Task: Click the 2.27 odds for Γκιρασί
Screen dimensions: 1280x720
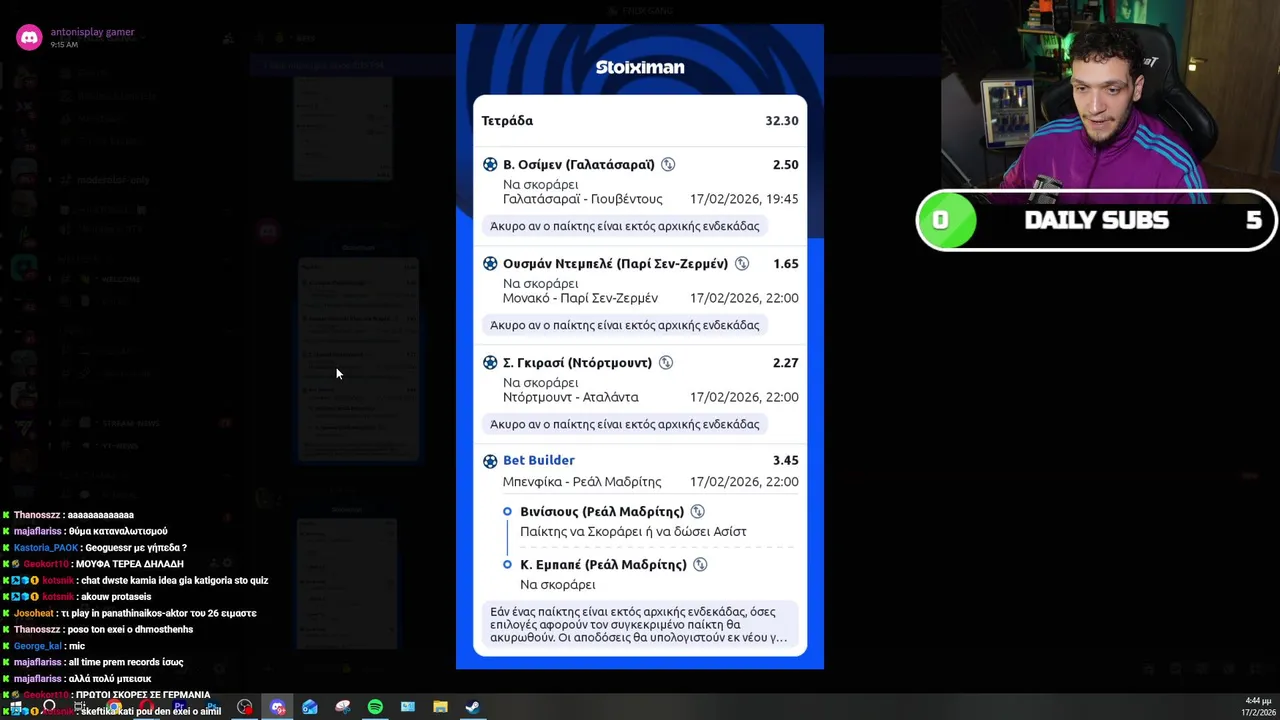Action: 786,363
